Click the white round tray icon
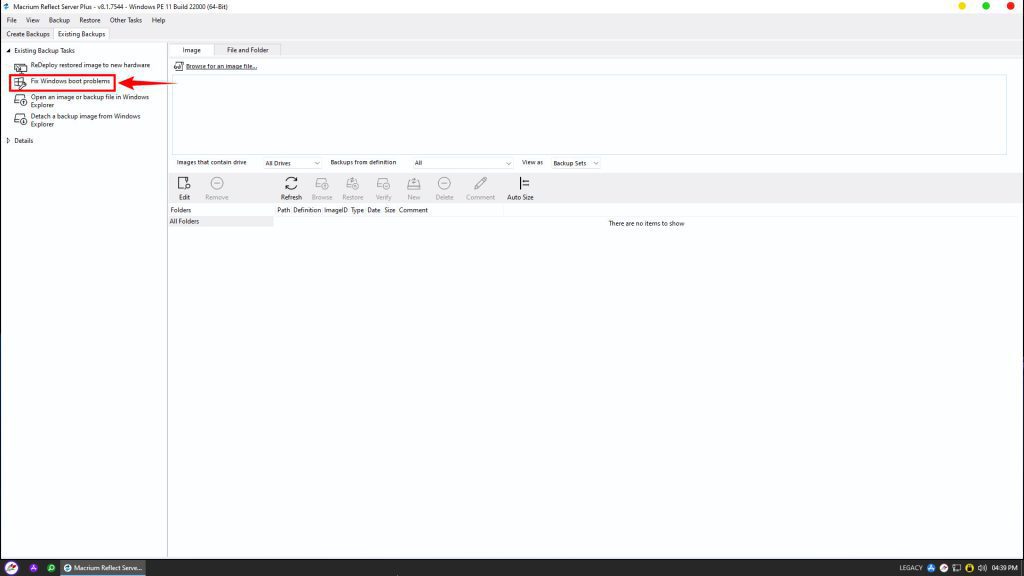This screenshot has width=1024, height=576. pyautogui.click(x=944, y=568)
